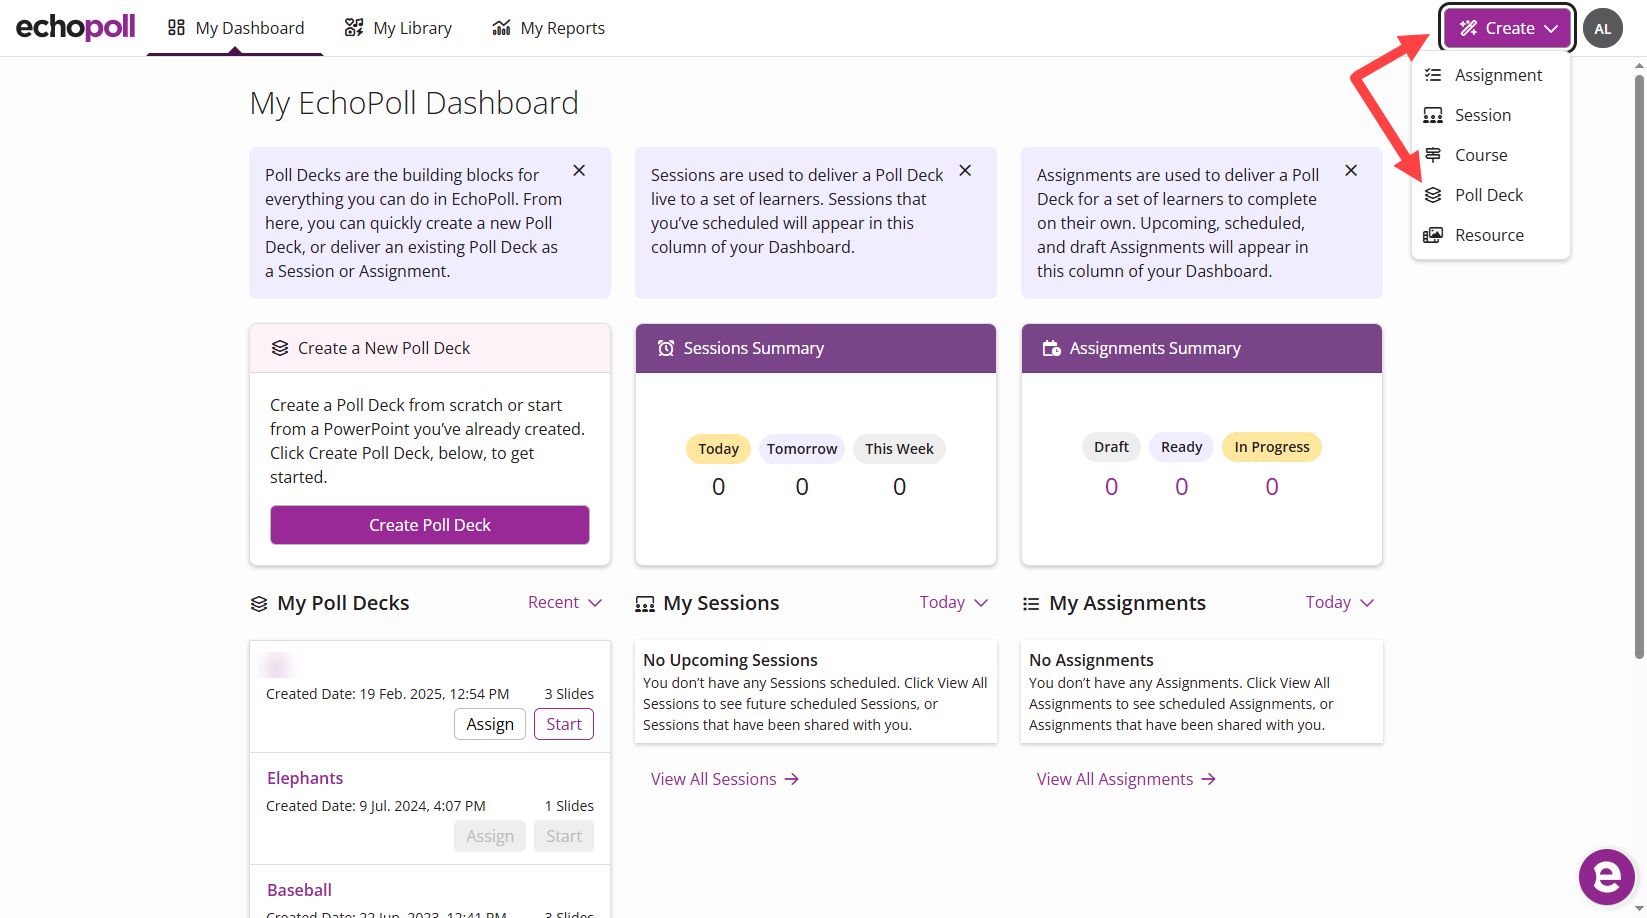
Task: Click the My Reports chart icon
Action: pyautogui.click(x=502, y=28)
